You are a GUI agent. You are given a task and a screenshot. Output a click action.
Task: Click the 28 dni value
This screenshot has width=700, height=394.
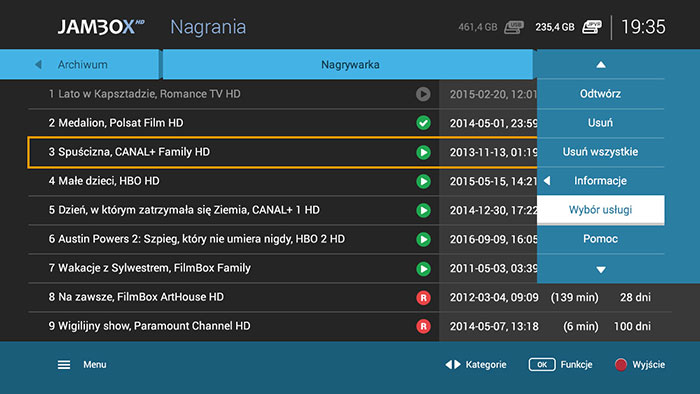pos(635,298)
